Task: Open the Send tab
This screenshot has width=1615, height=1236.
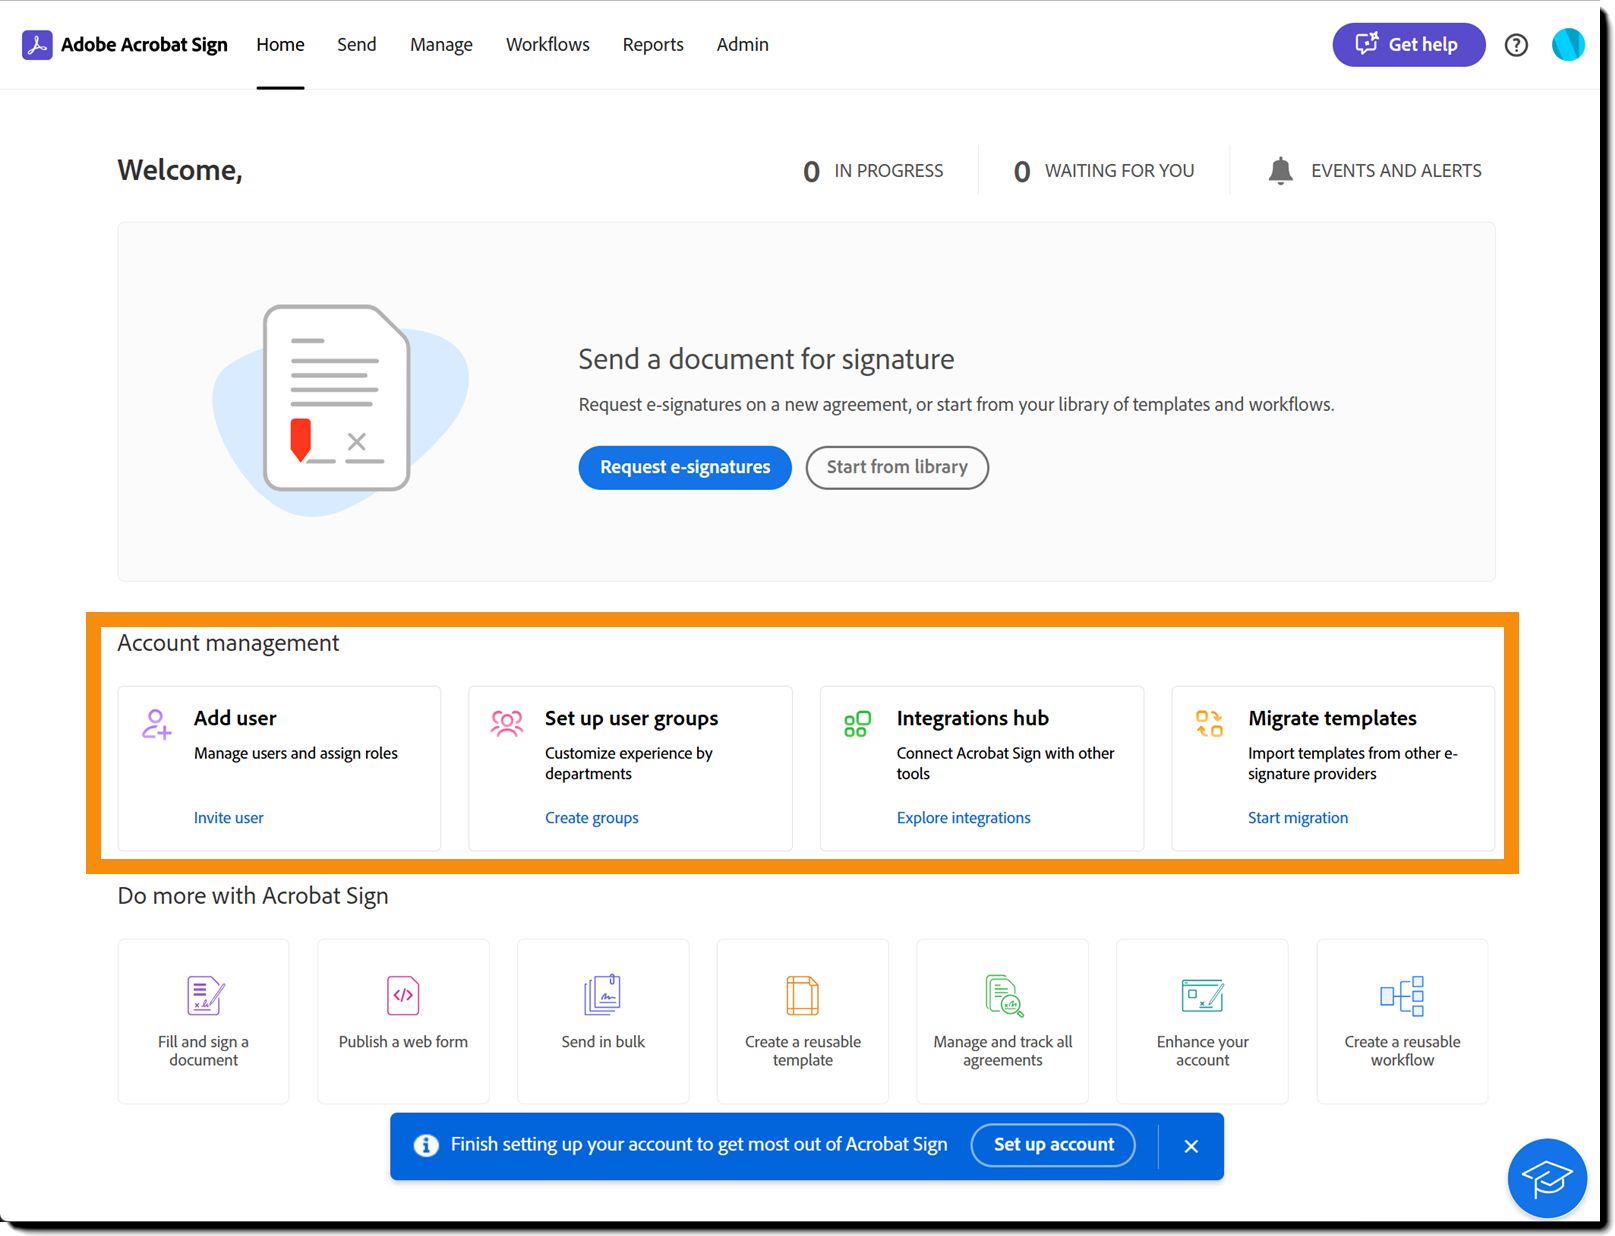Action: point(357,45)
